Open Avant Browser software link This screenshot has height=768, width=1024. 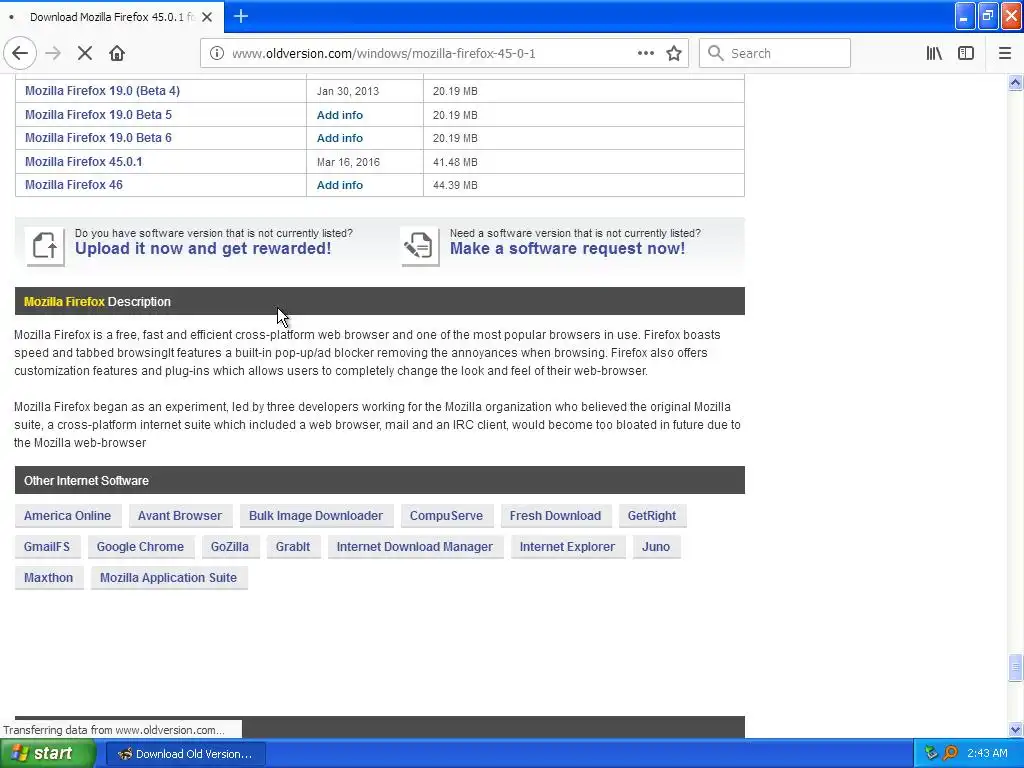(180, 515)
